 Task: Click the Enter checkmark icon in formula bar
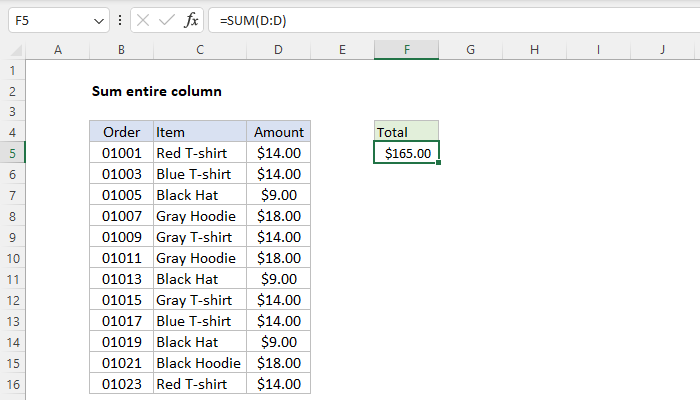[x=165, y=21]
